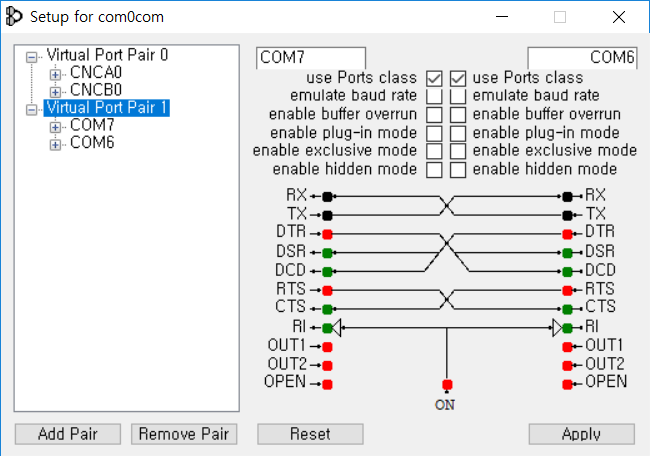Enable plug-in mode for COM6
Screen dimensions: 650x456
(x=458, y=133)
